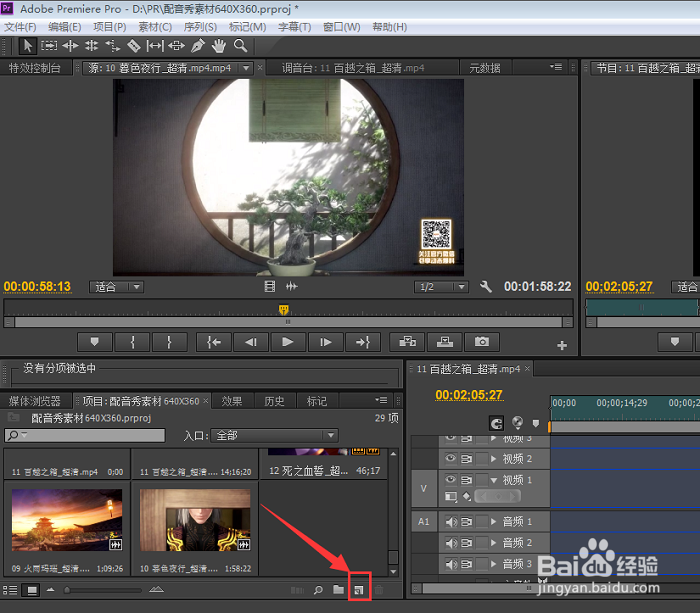The width and height of the screenshot is (700, 613).
Task: Switch project panel to list view
Action: point(10,590)
